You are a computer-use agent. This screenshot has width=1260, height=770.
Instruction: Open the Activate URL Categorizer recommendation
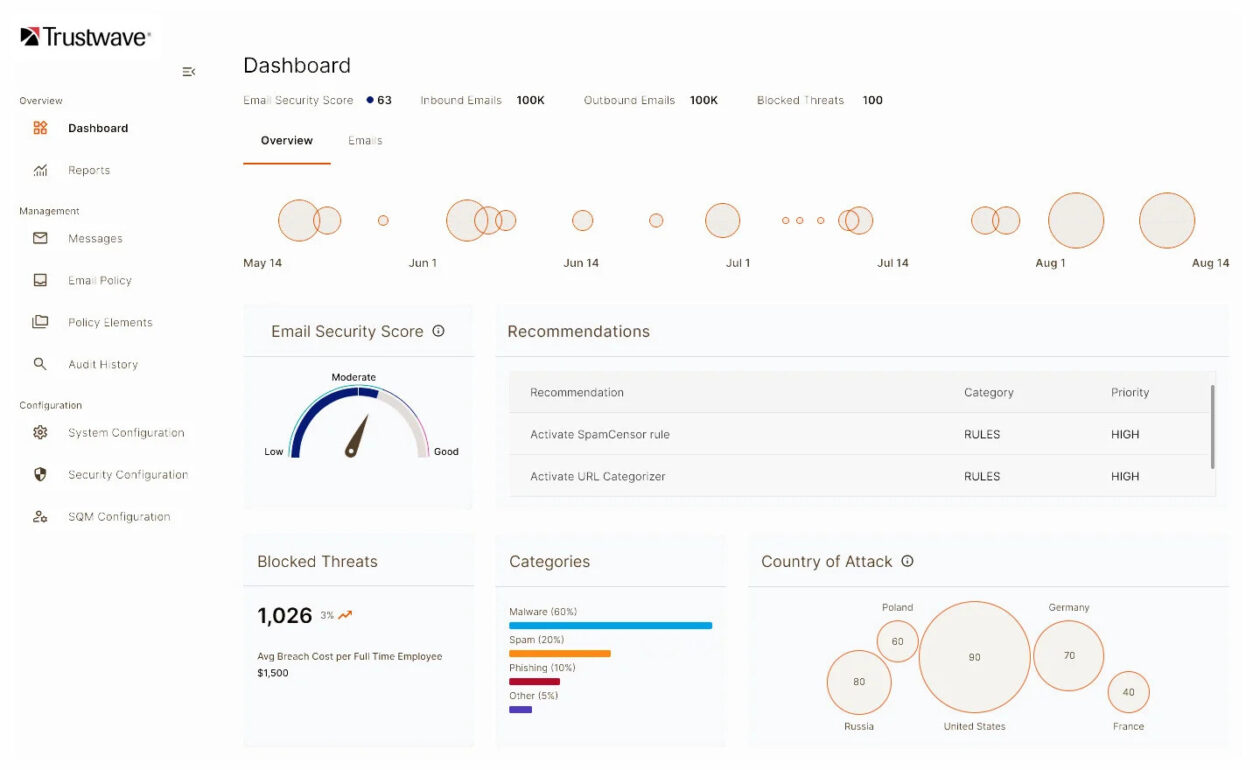(x=598, y=477)
